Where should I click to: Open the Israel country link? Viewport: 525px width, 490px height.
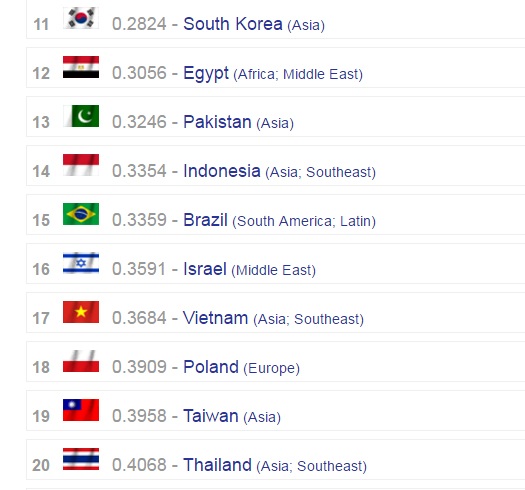pyautogui.click(x=205, y=269)
